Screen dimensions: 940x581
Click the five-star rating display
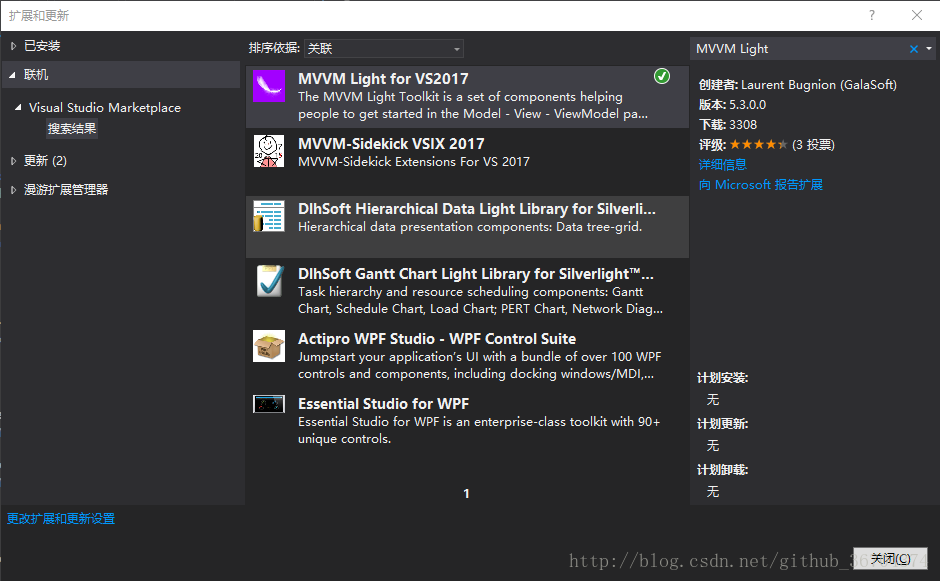[x=758, y=145]
